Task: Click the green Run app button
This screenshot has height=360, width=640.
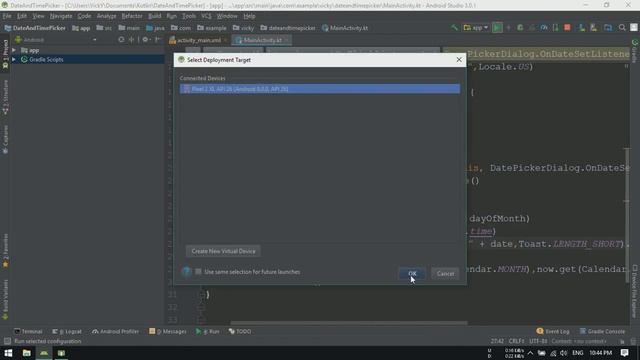Action: click(x=497, y=28)
